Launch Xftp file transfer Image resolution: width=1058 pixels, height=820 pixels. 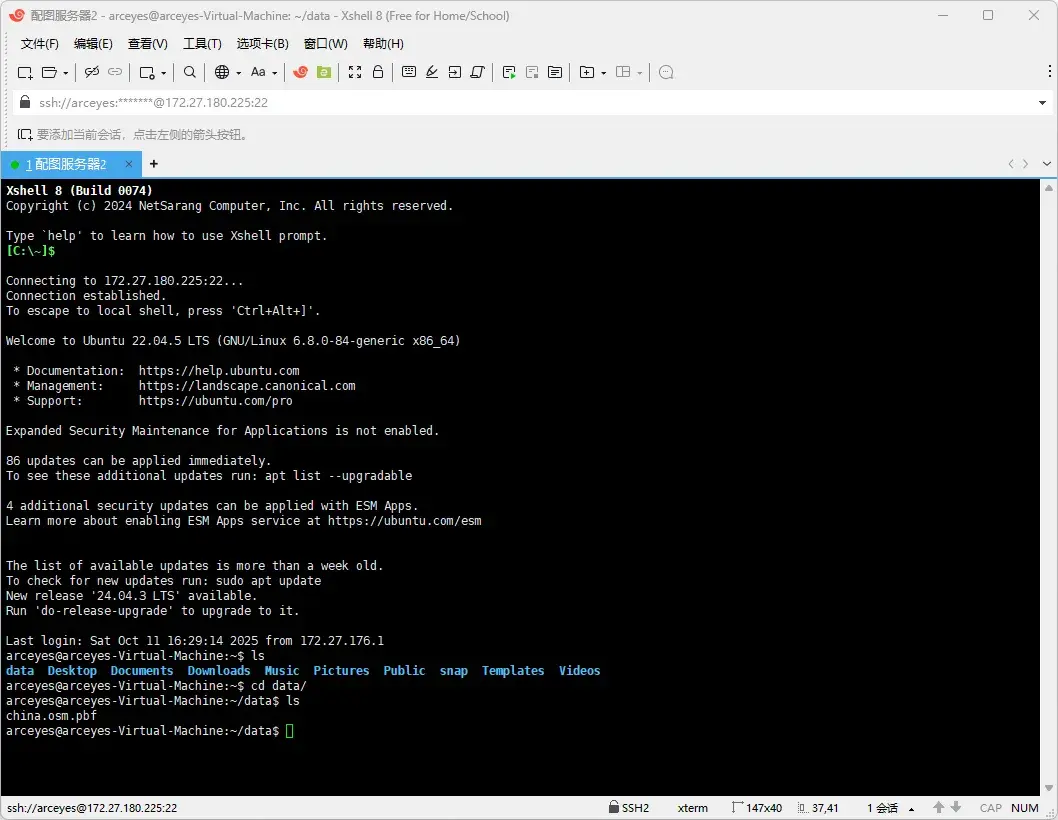point(325,72)
